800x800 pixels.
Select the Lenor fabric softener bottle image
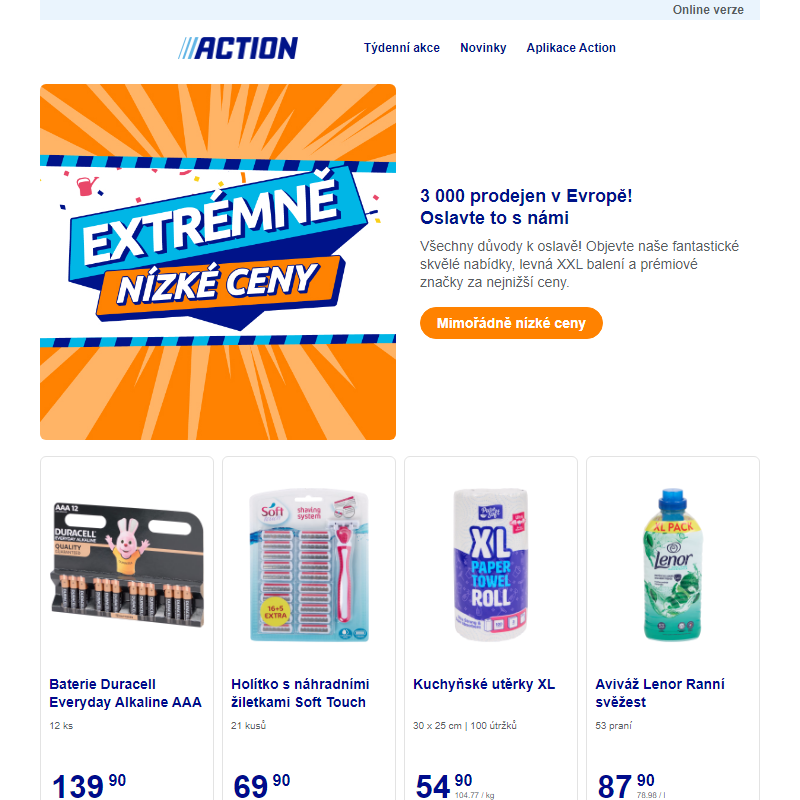click(x=673, y=565)
